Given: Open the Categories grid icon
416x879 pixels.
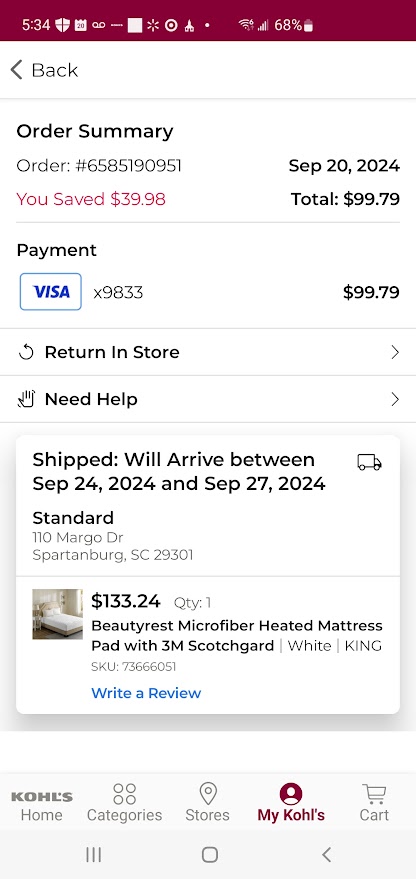Looking at the screenshot, I should coord(124,794).
